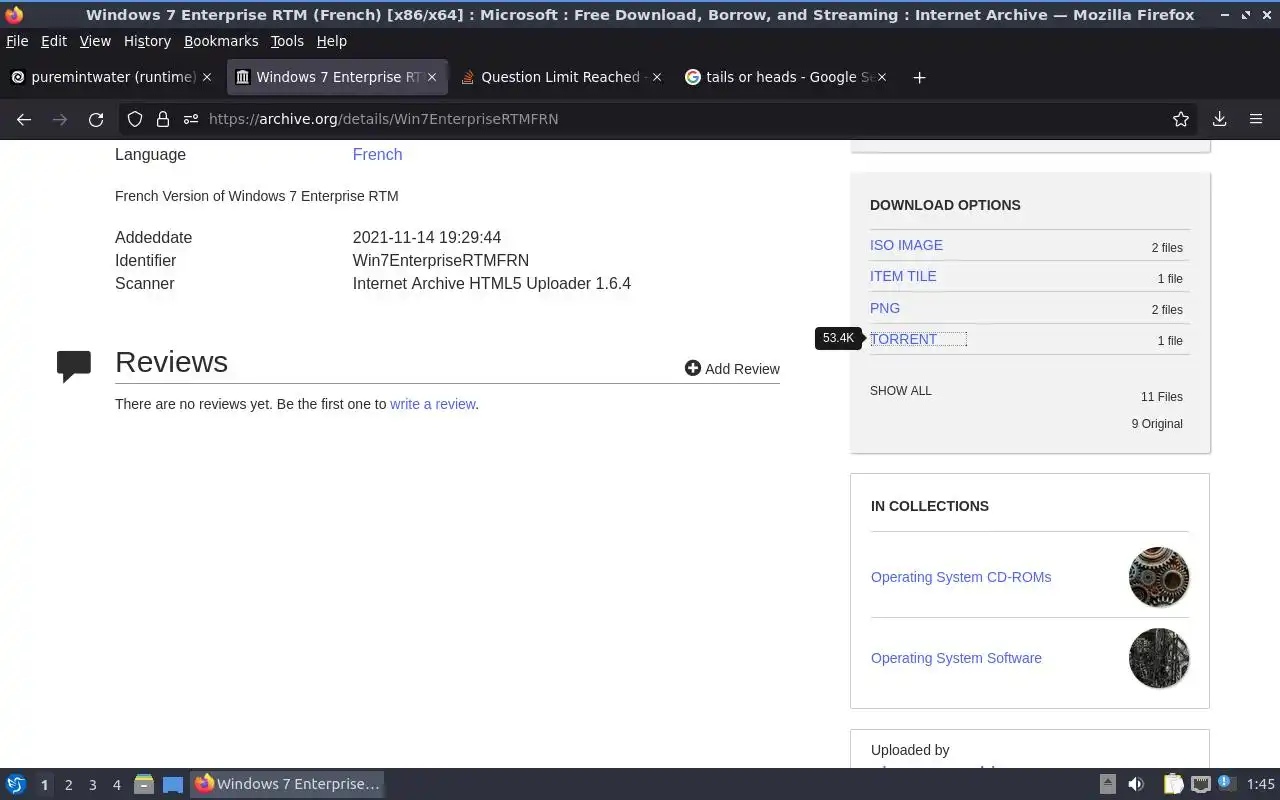
Task: Click the Addeddate value 2021-11-14 19:29:44
Action: 427,237
